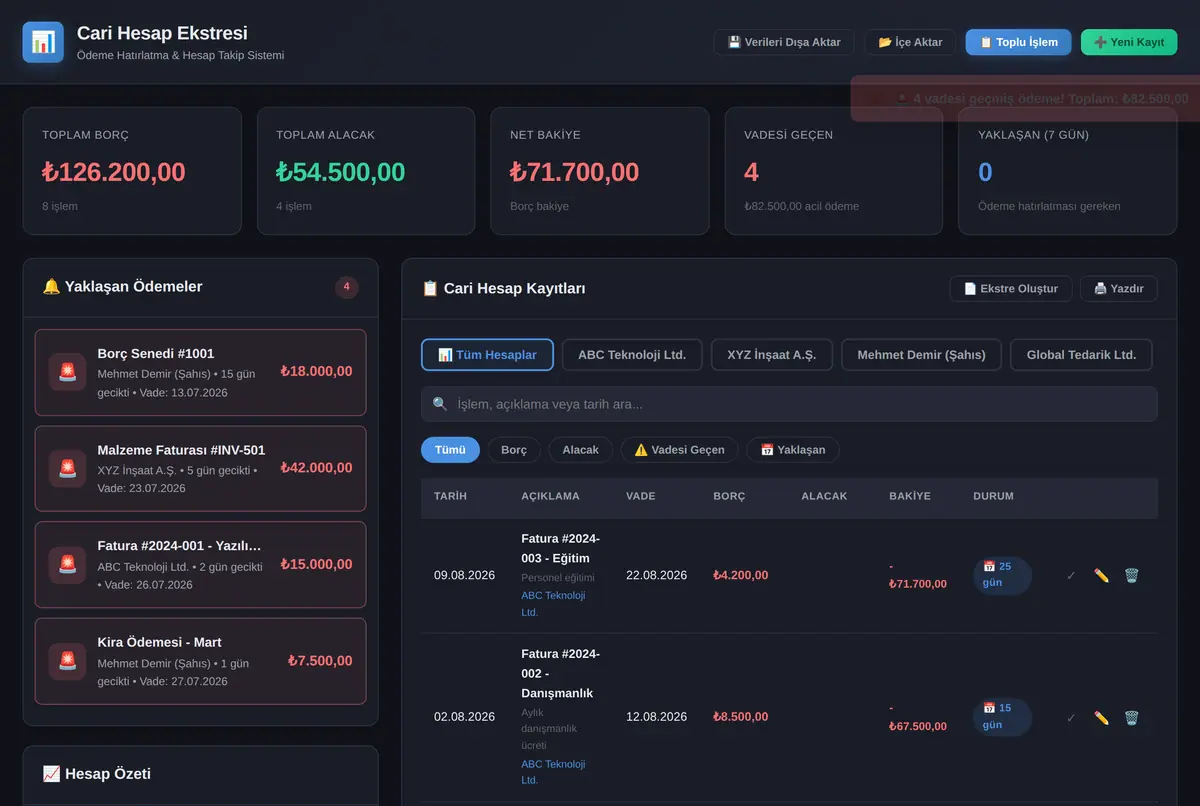The image size is (1200, 806).
Task: Click the siren icon on Kira Ödemesi - Mart
Action: 67,661
